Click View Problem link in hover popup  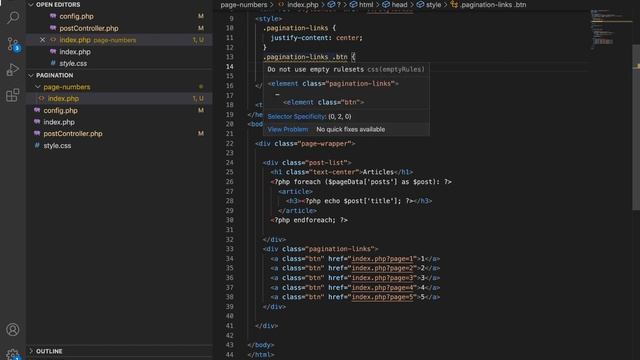pos(288,129)
